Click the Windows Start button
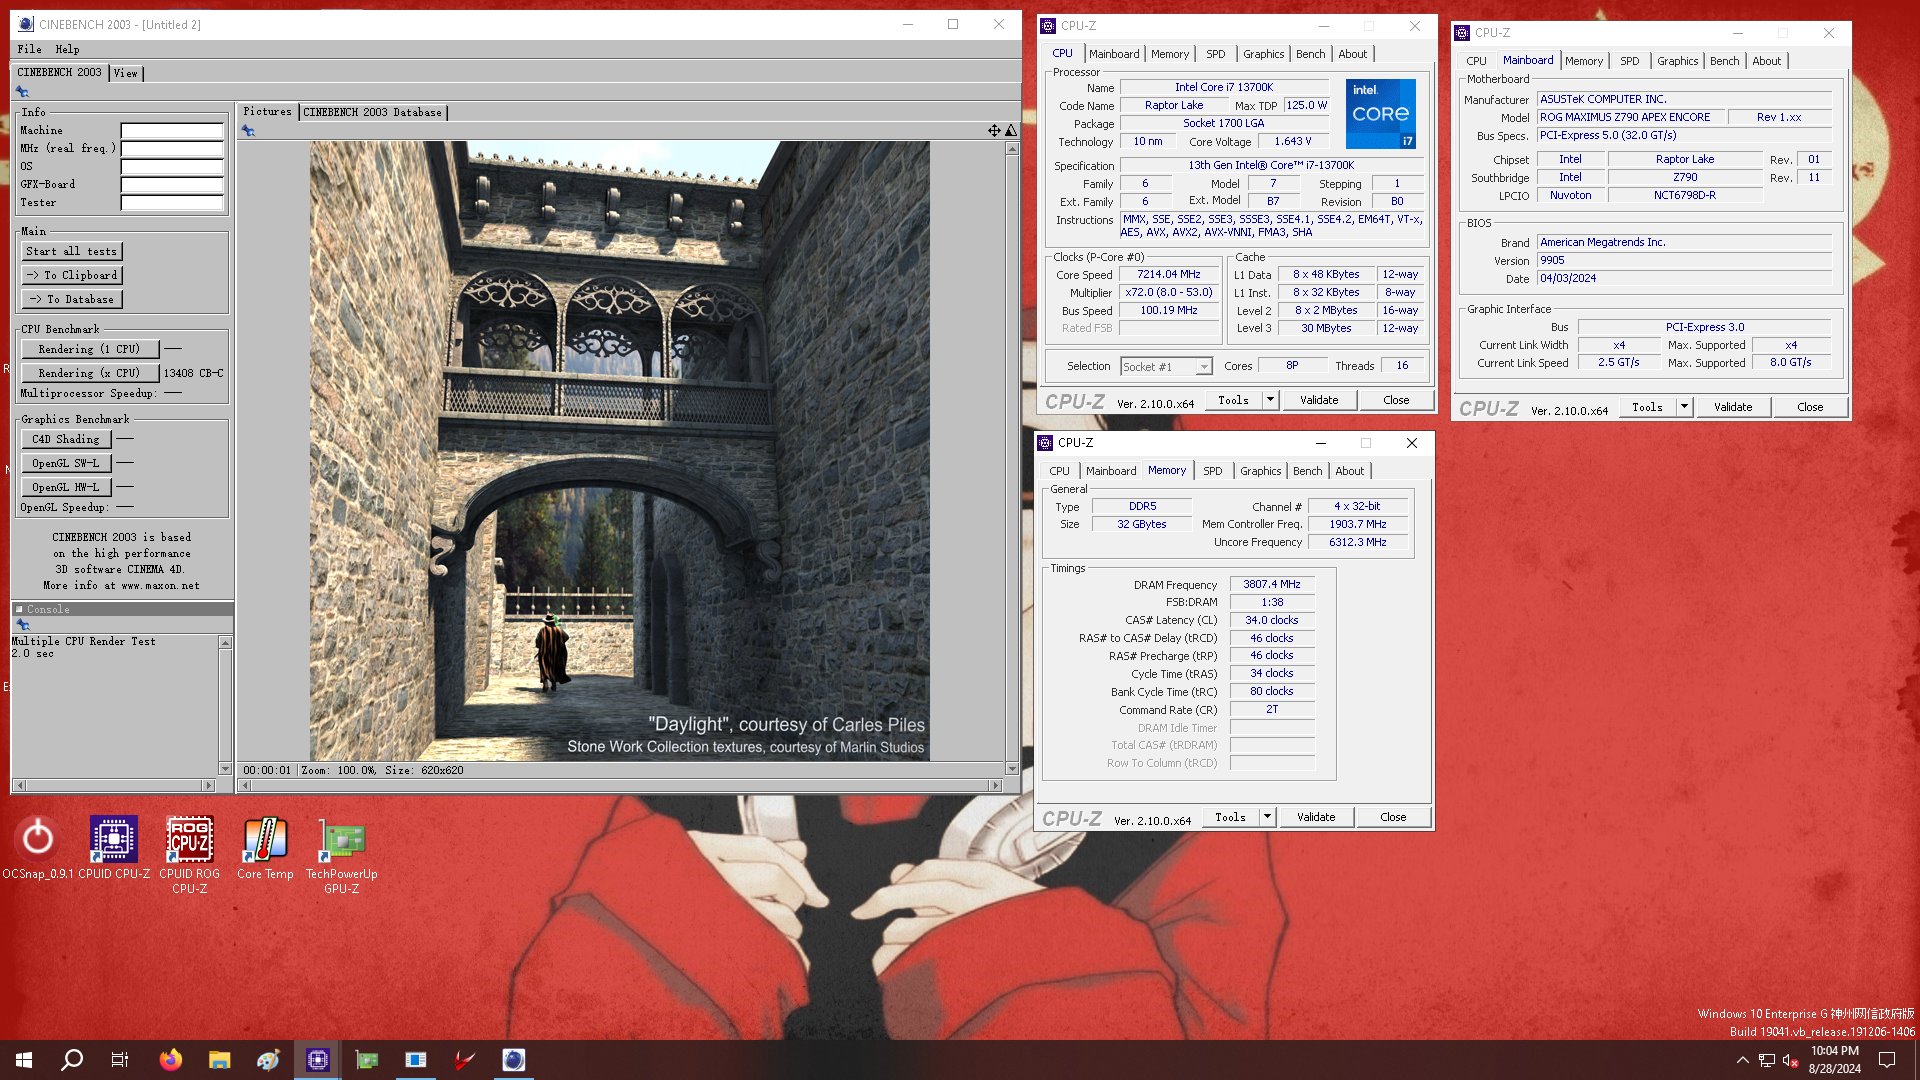 pos(24,1060)
